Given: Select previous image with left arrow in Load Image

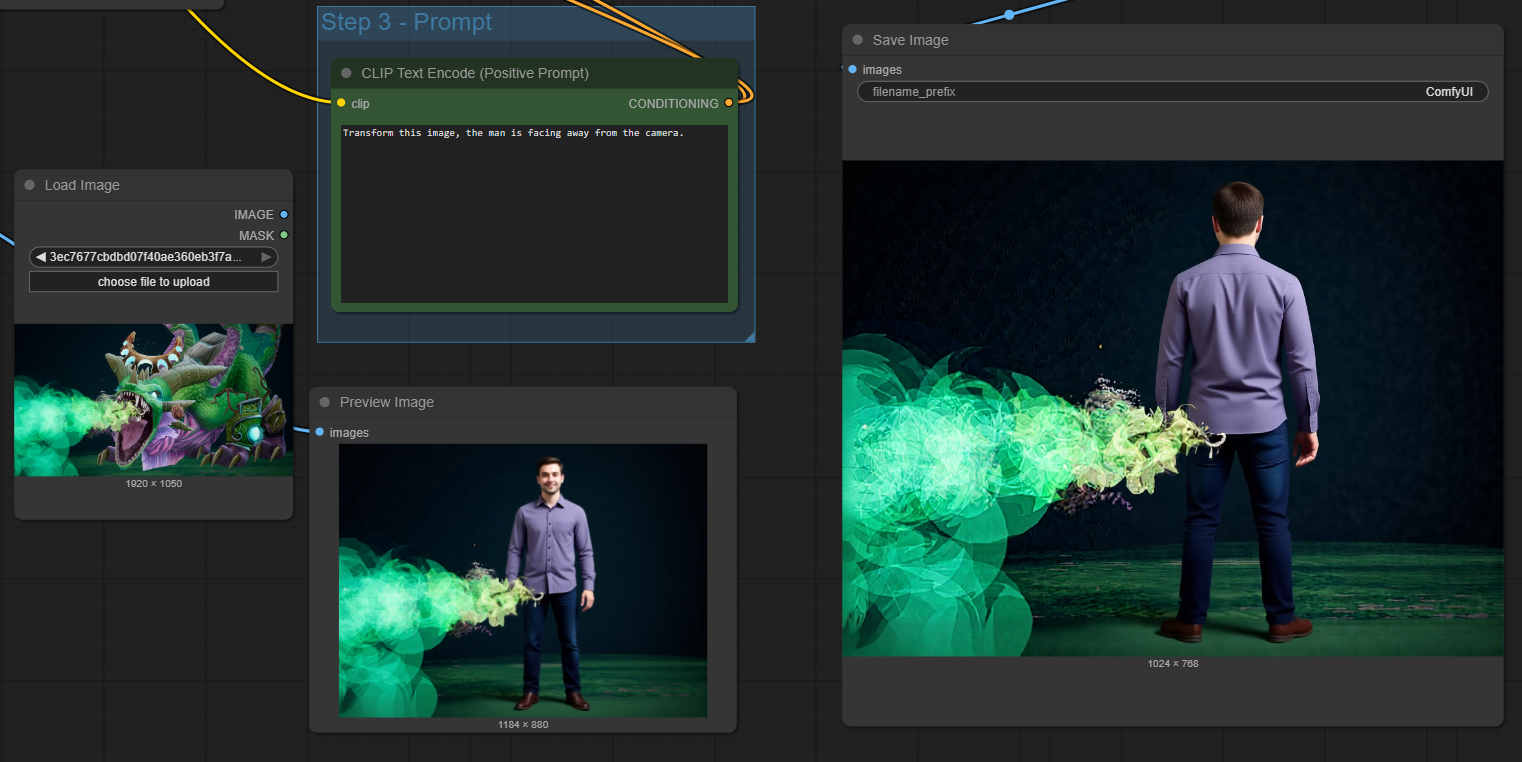Looking at the screenshot, I should pyautogui.click(x=40, y=257).
